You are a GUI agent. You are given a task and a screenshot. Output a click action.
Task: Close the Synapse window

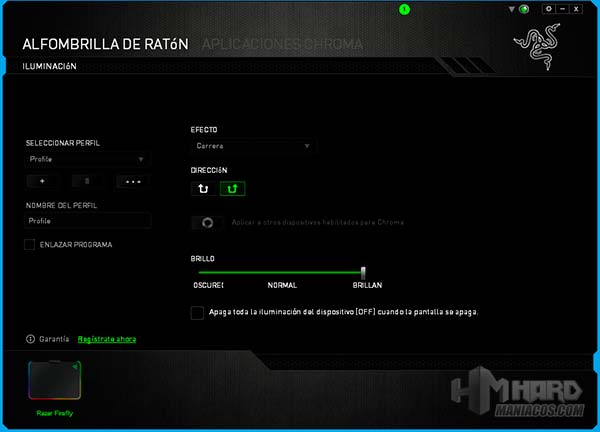click(576, 9)
